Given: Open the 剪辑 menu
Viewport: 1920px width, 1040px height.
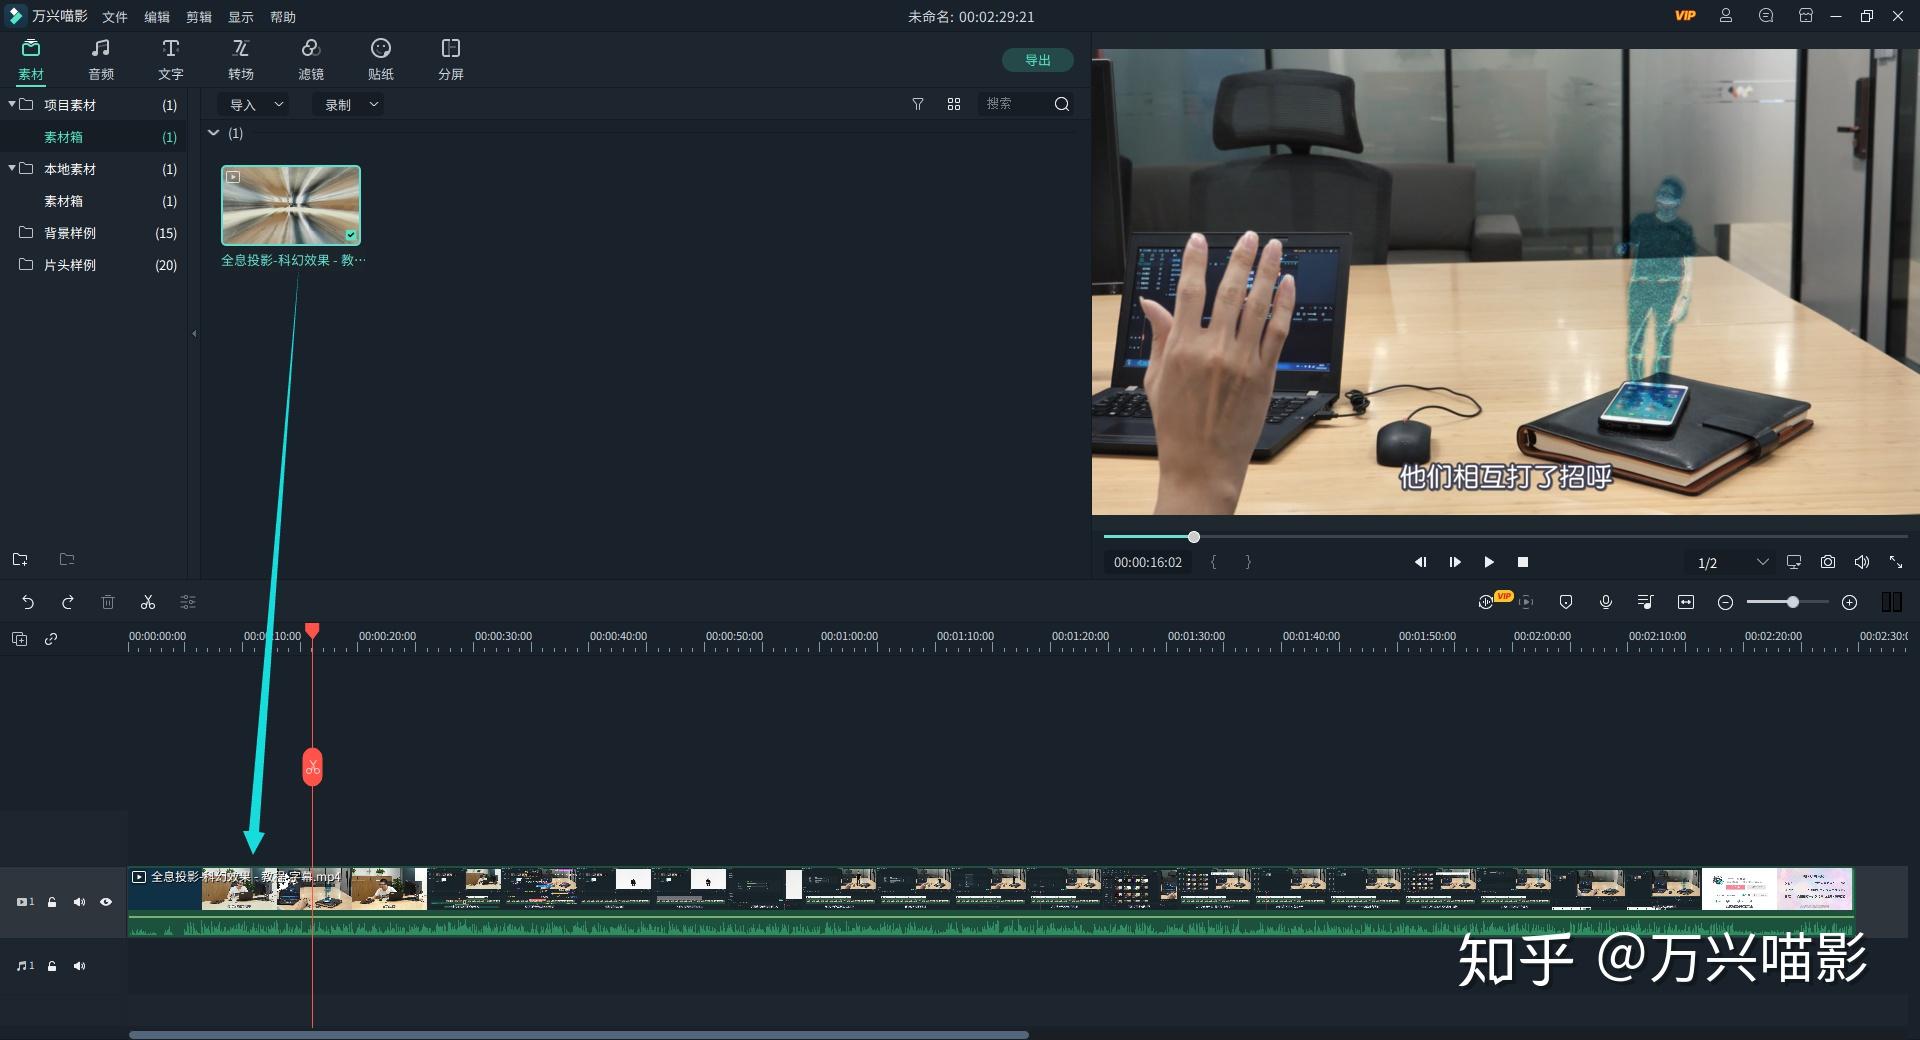Looking at the screenshot, I should (x=199, y=17).
